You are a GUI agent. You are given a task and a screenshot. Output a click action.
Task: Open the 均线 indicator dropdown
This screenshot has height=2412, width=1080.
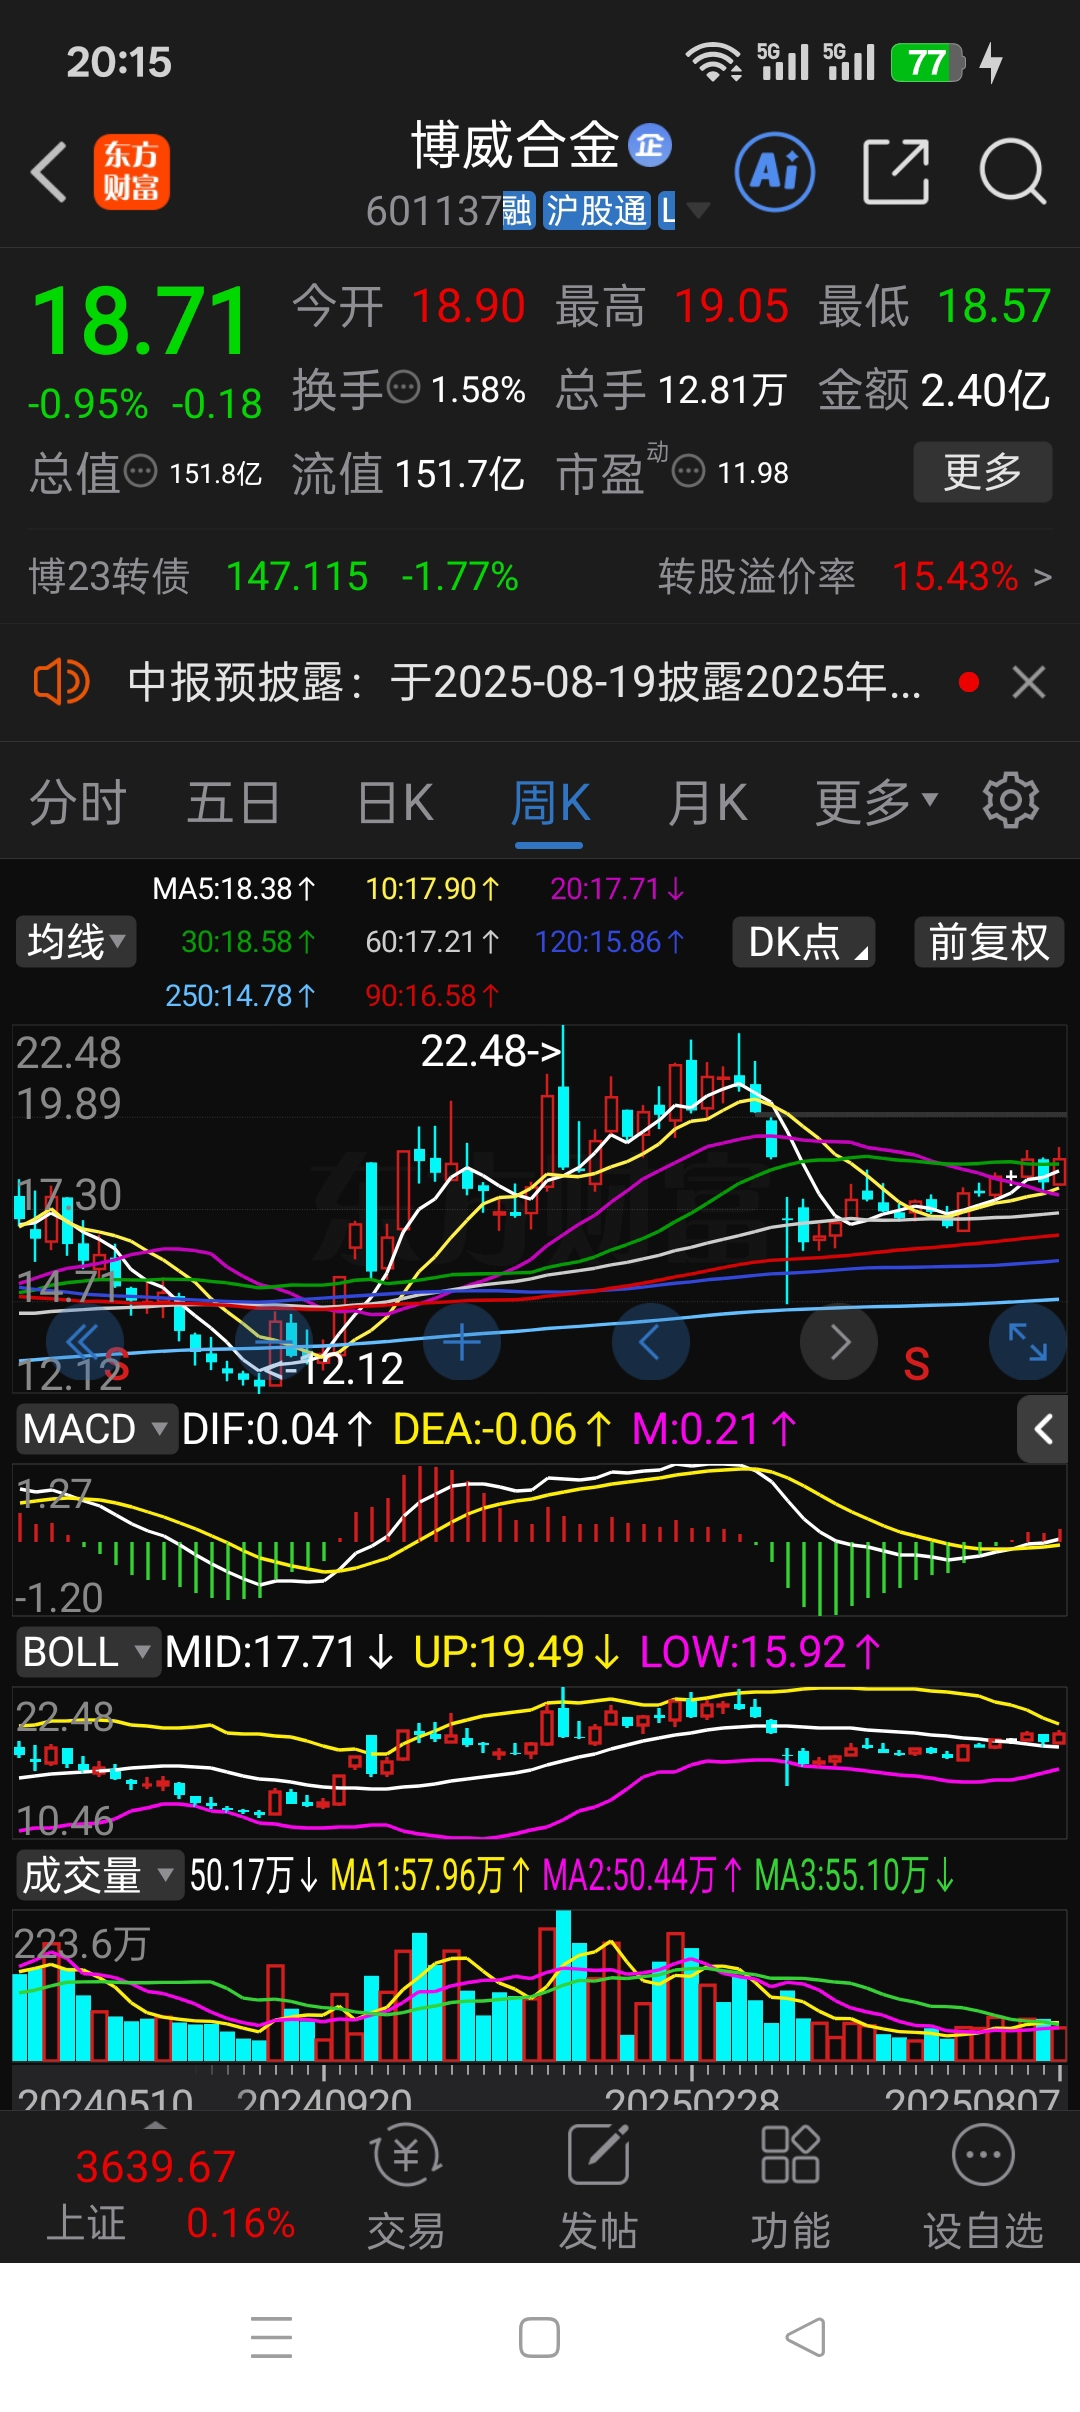(x=76, y=942)
